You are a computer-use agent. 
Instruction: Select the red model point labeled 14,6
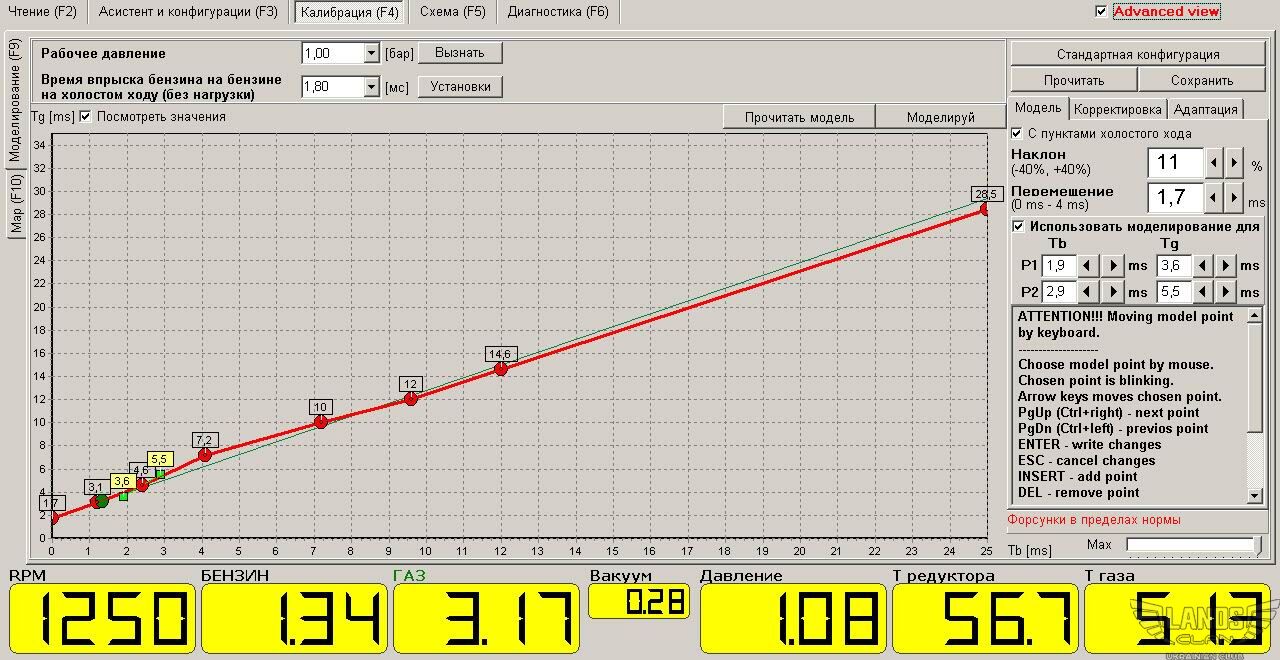(501, 369)
